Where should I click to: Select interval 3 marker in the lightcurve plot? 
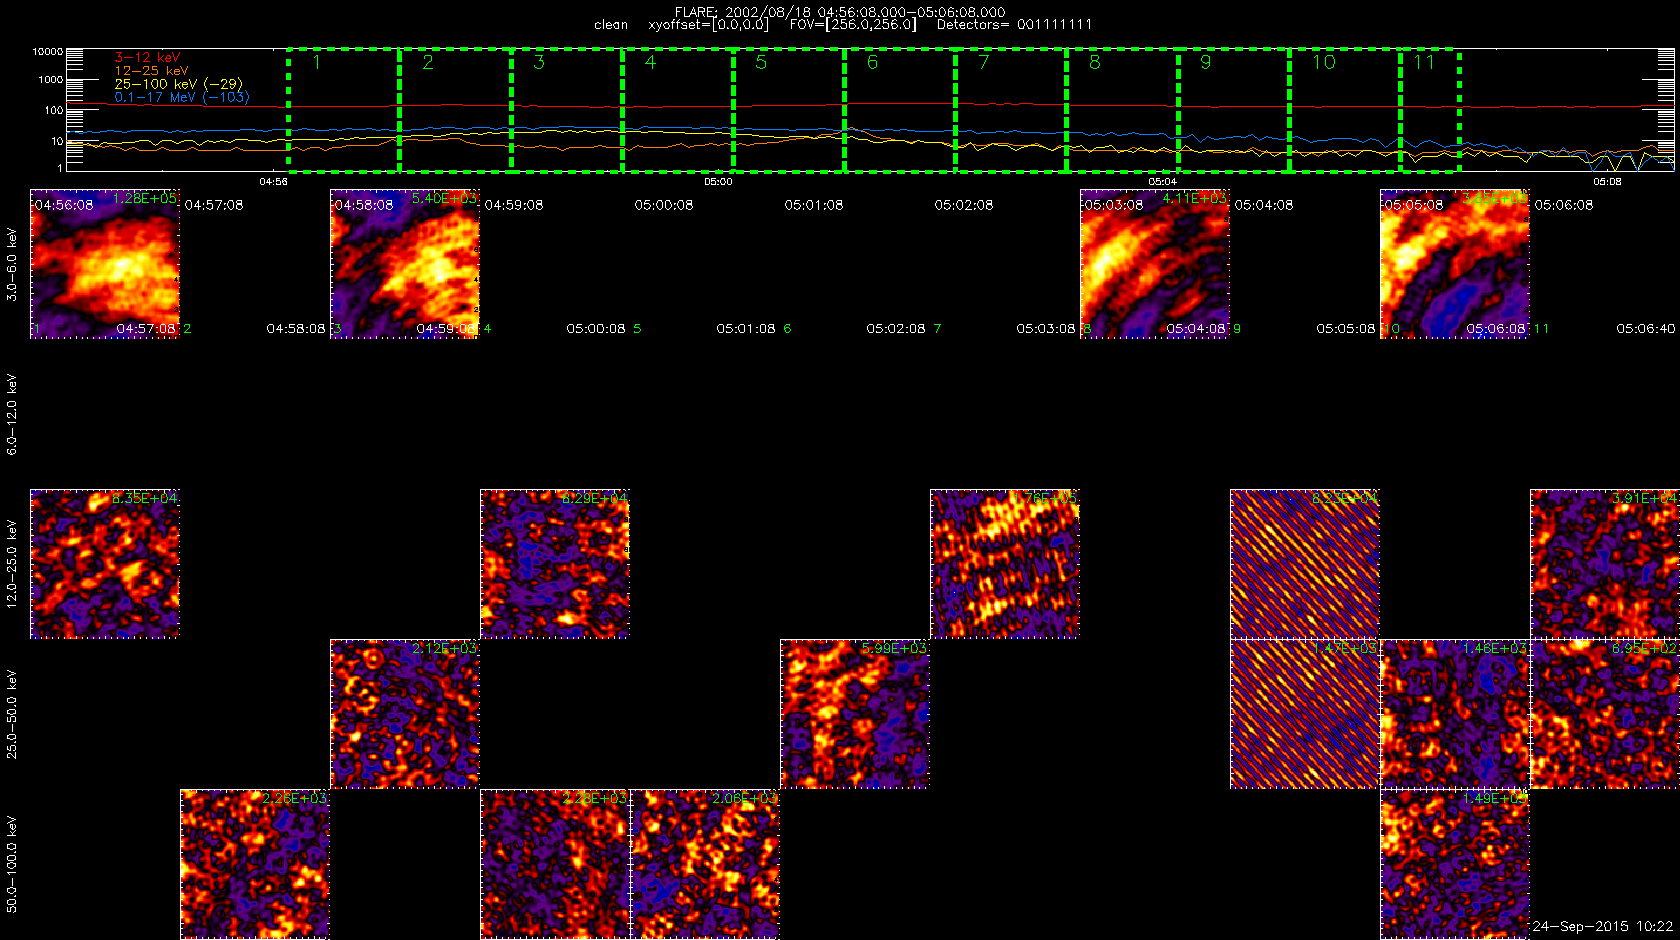pos(539,63)
